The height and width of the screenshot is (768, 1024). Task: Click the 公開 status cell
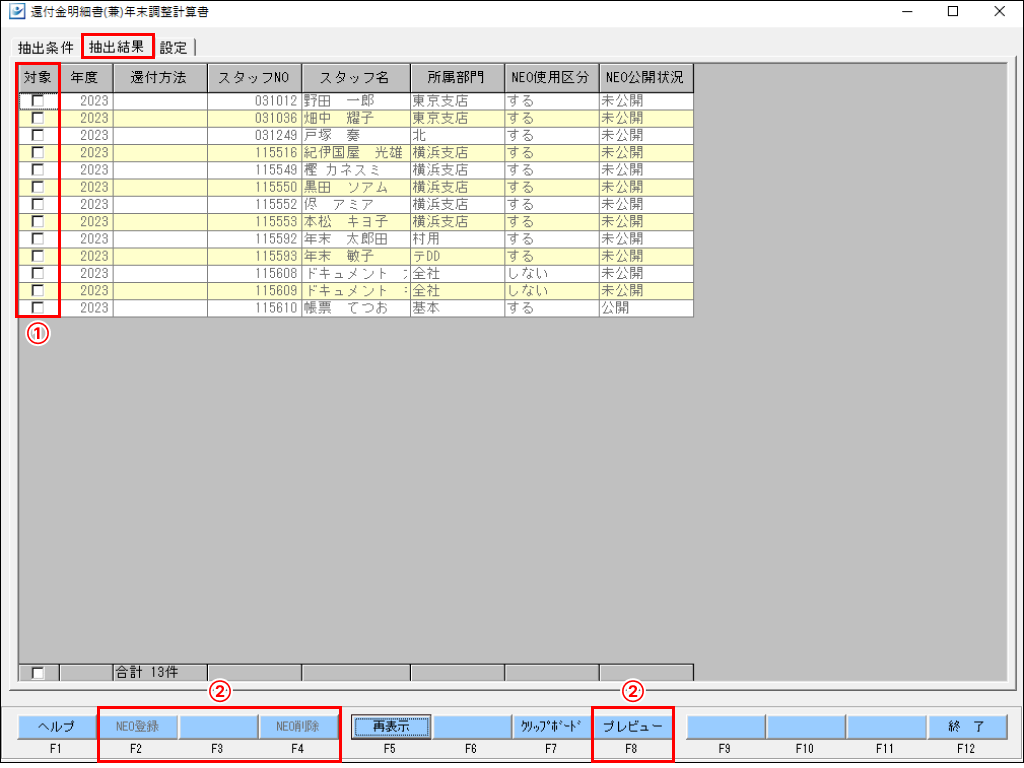click(646, 307)
